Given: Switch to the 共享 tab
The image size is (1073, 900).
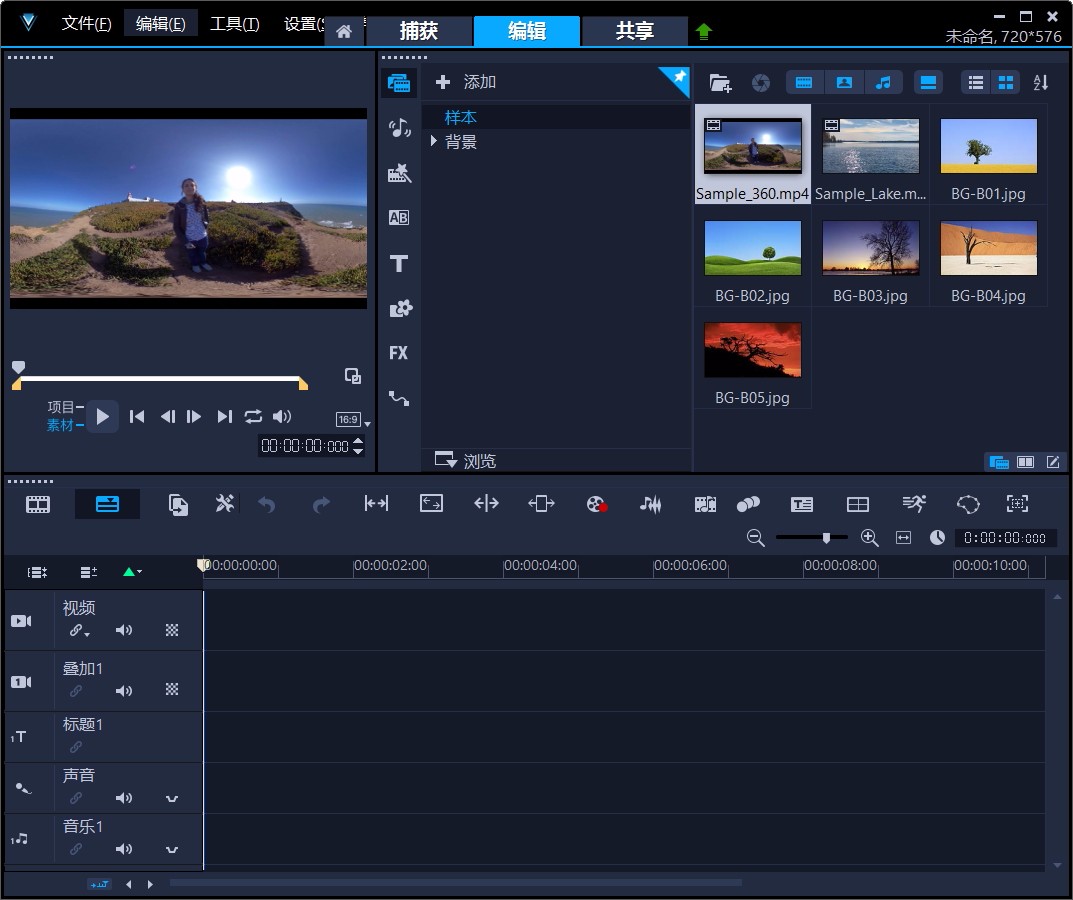Looking at the screenshot, I should click(634, 31).
